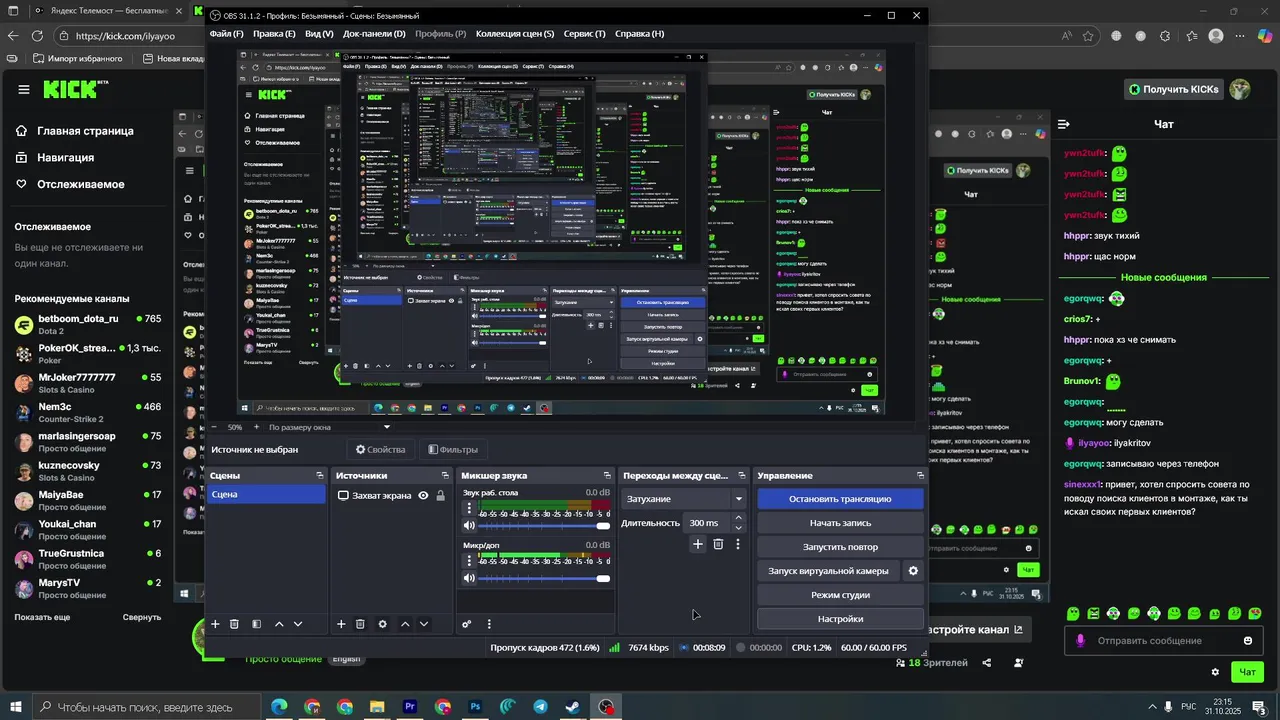This screenshot has width=1280, height=720.
Task: Add a transition with the plus icon
Action: click(x=698, y=544)
